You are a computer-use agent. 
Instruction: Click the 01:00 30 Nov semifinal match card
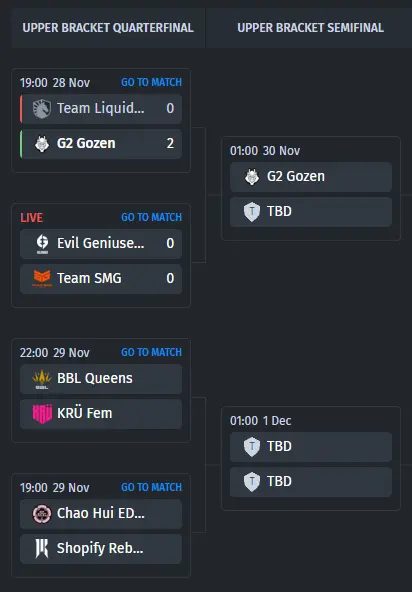[311, 188]
